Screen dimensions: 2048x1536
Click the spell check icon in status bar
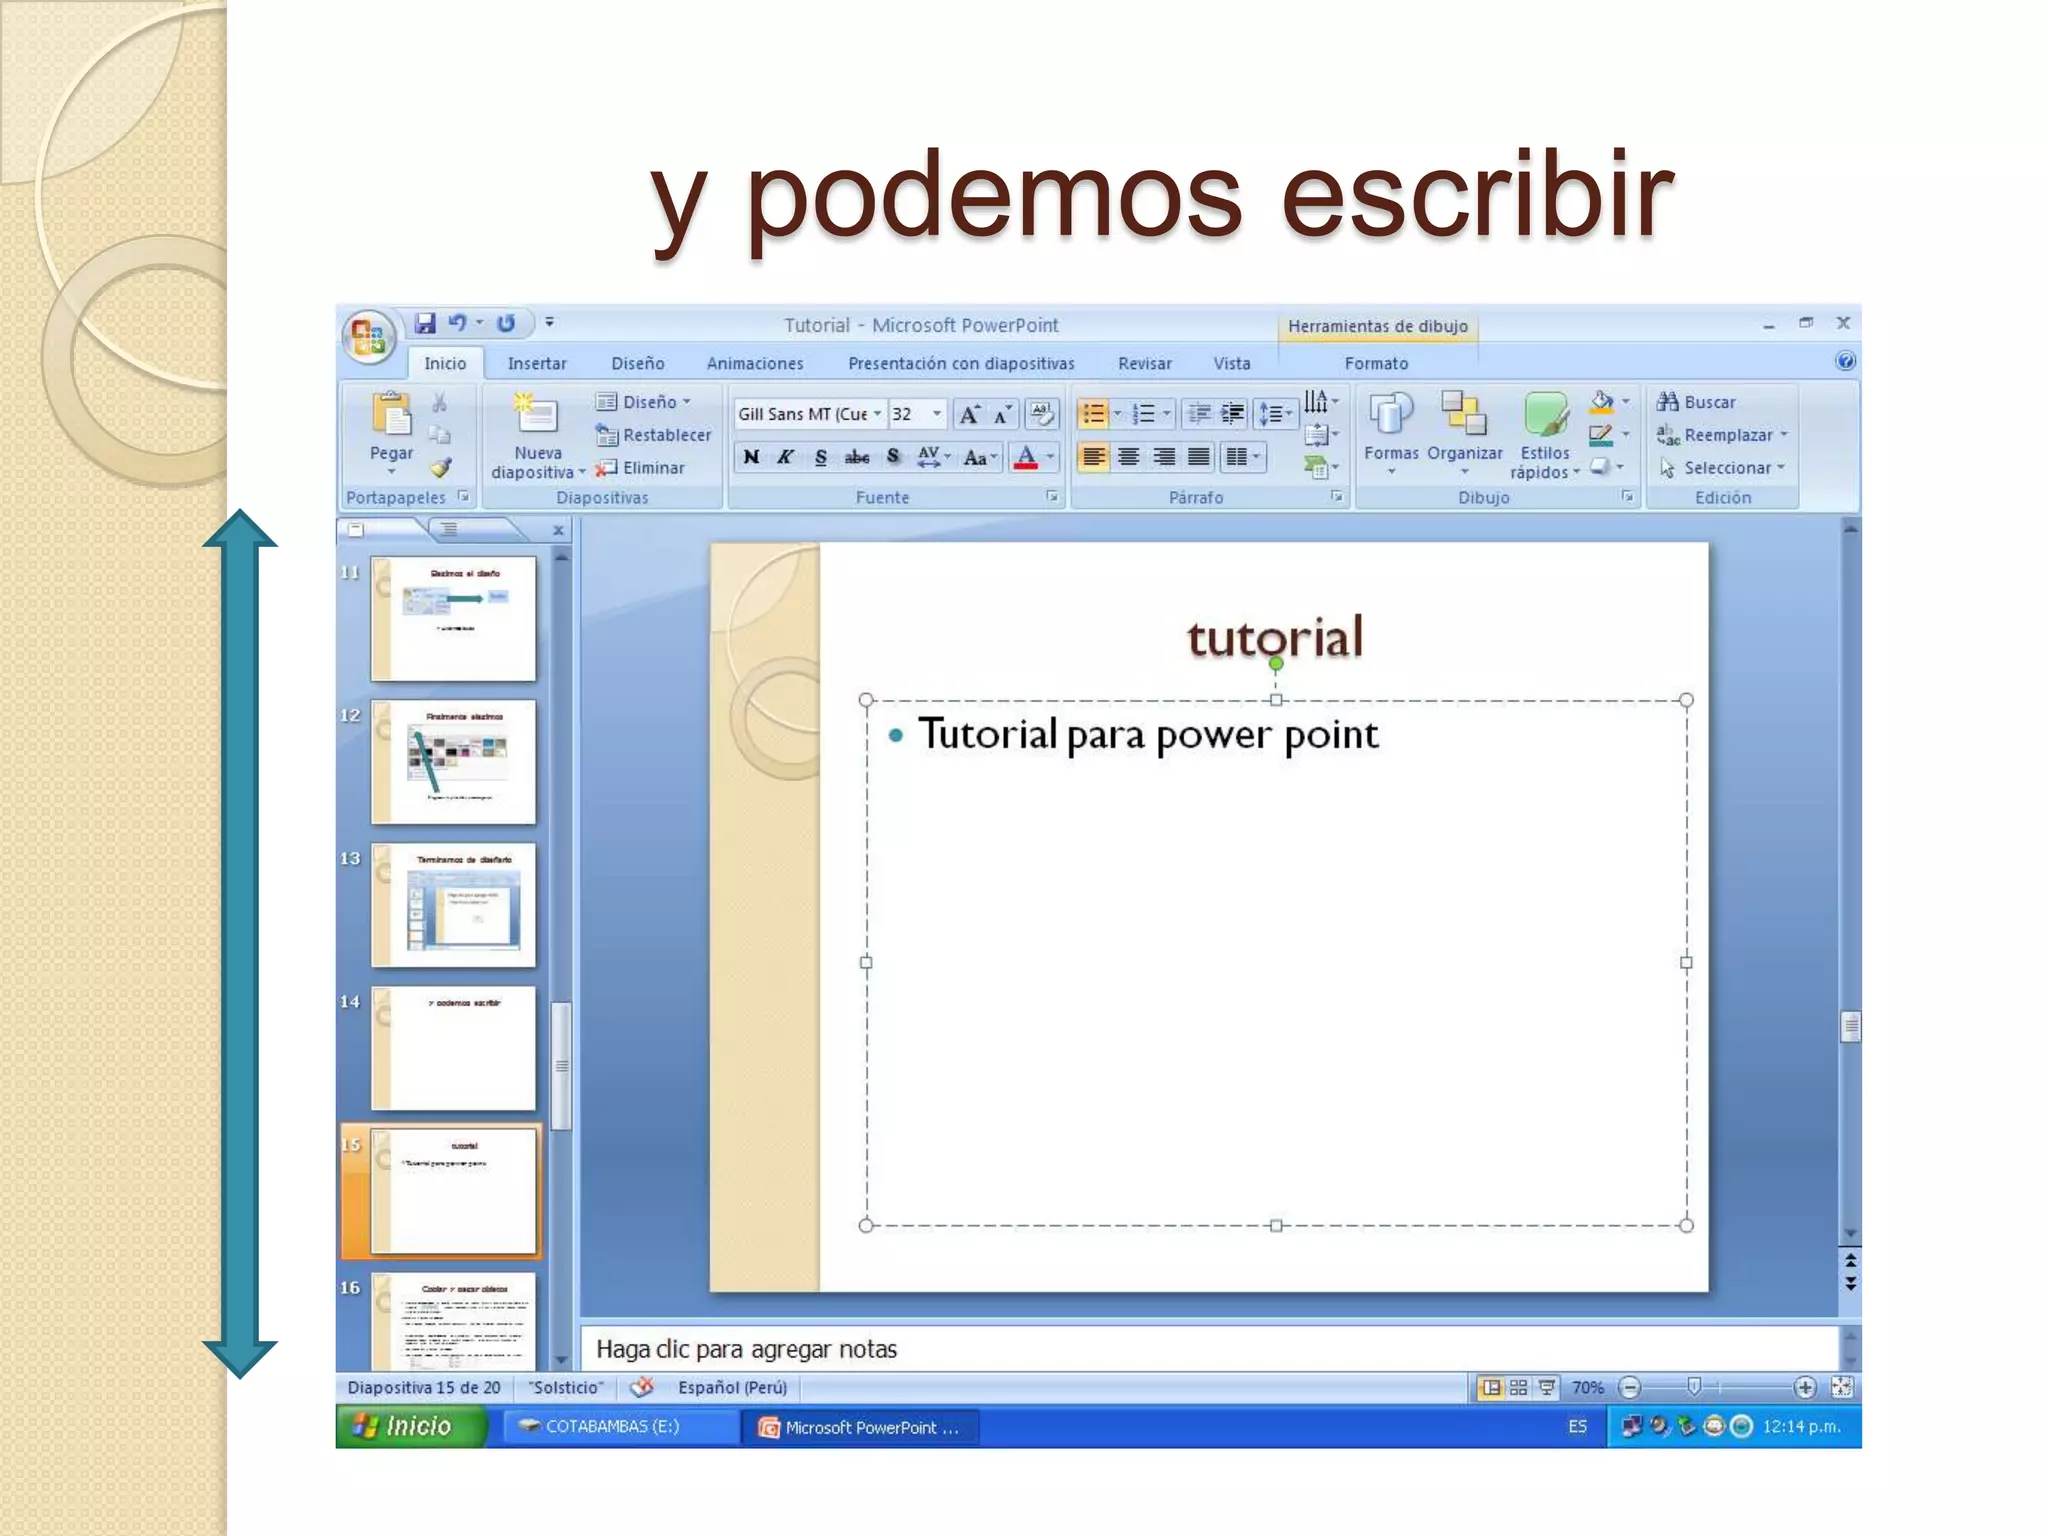point(642,1387)
